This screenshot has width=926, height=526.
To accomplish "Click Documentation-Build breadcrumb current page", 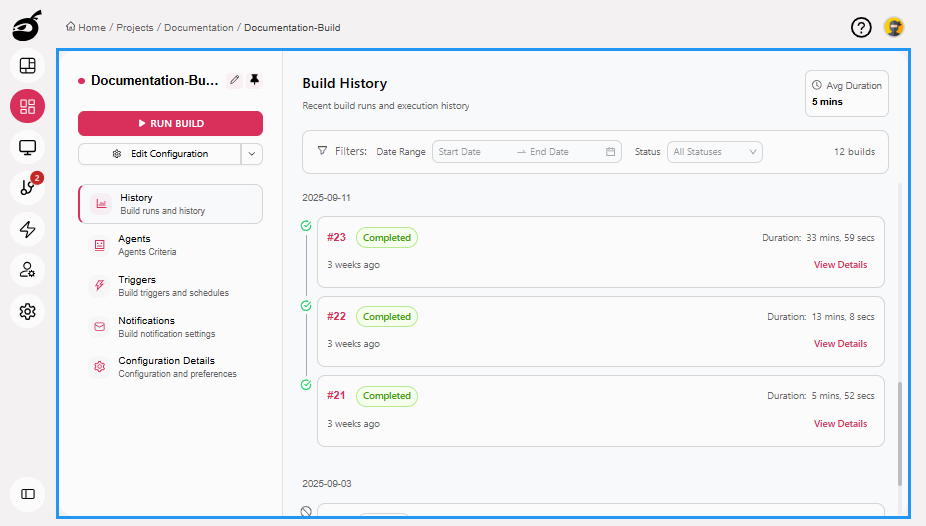I will coord(292,28).
